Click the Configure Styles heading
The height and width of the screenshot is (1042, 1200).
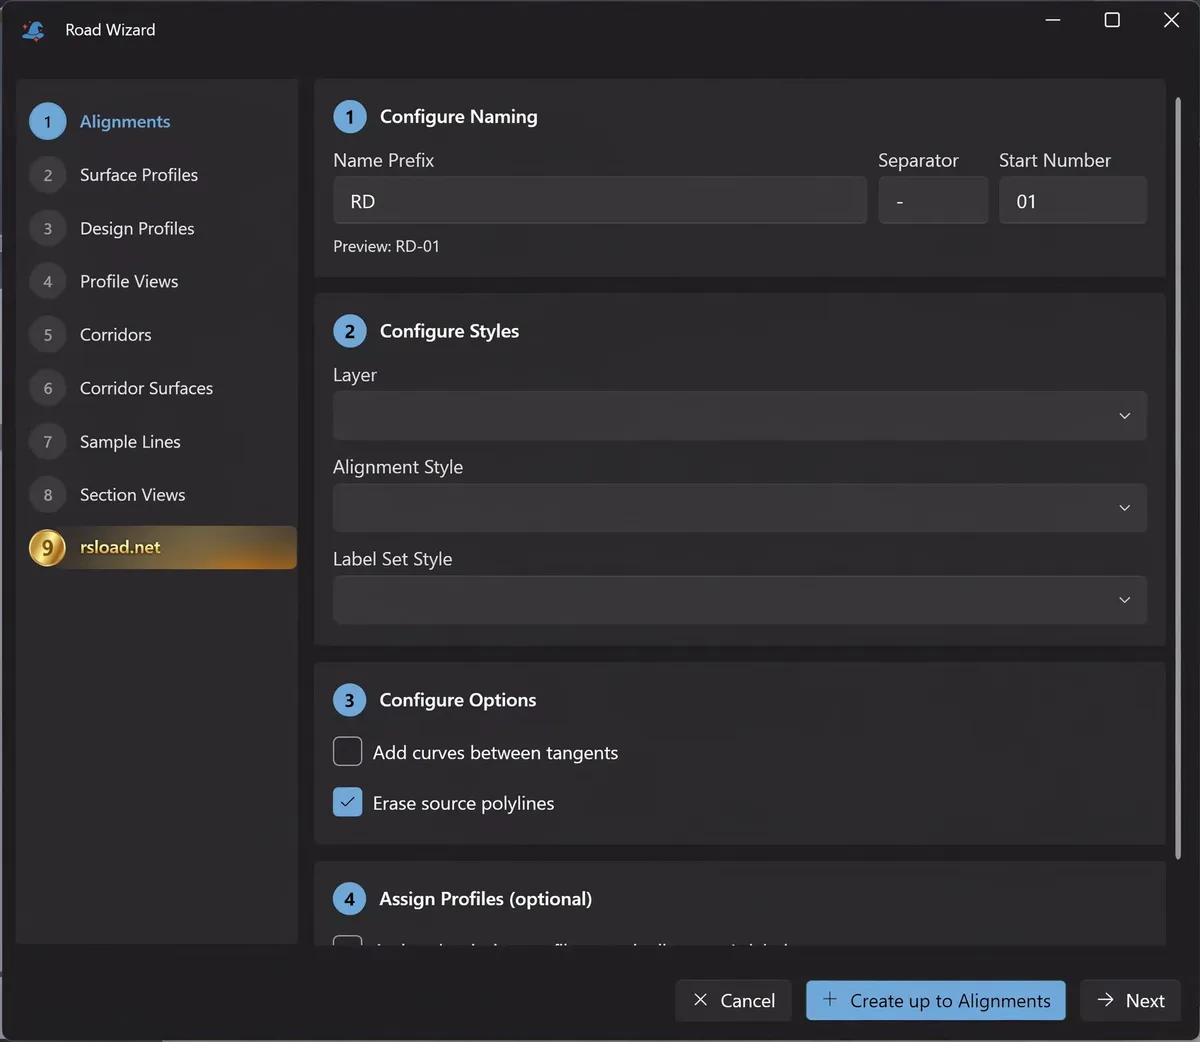pos(449,331)
